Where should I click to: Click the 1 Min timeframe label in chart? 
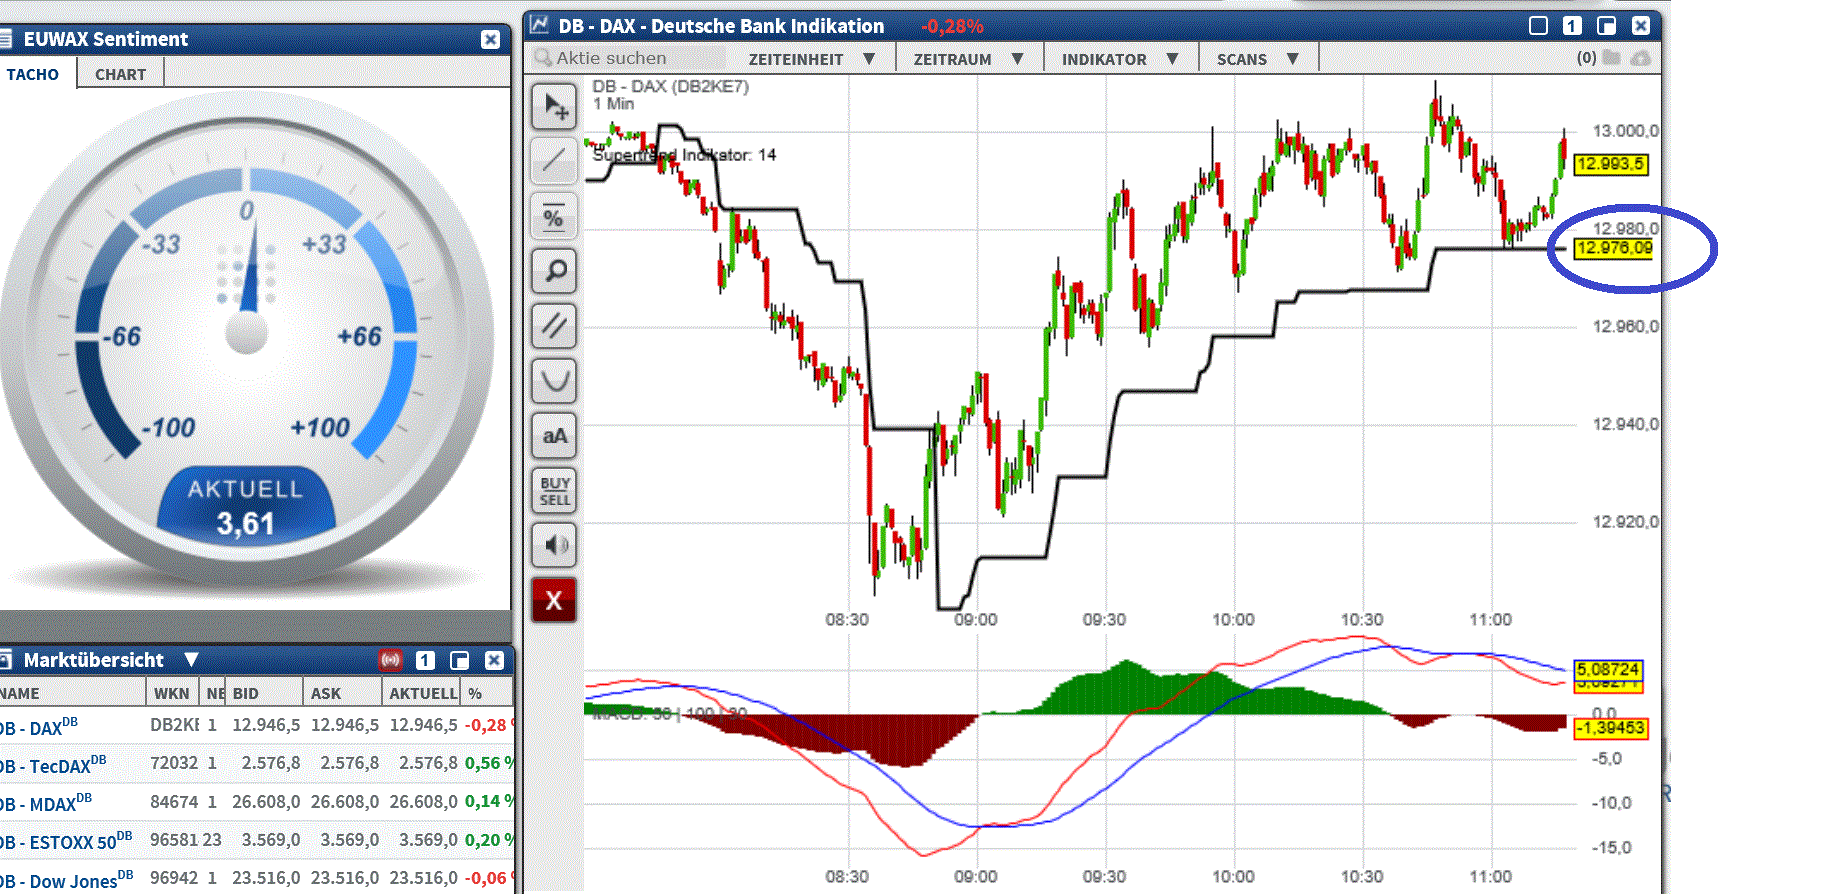point(613,104)
